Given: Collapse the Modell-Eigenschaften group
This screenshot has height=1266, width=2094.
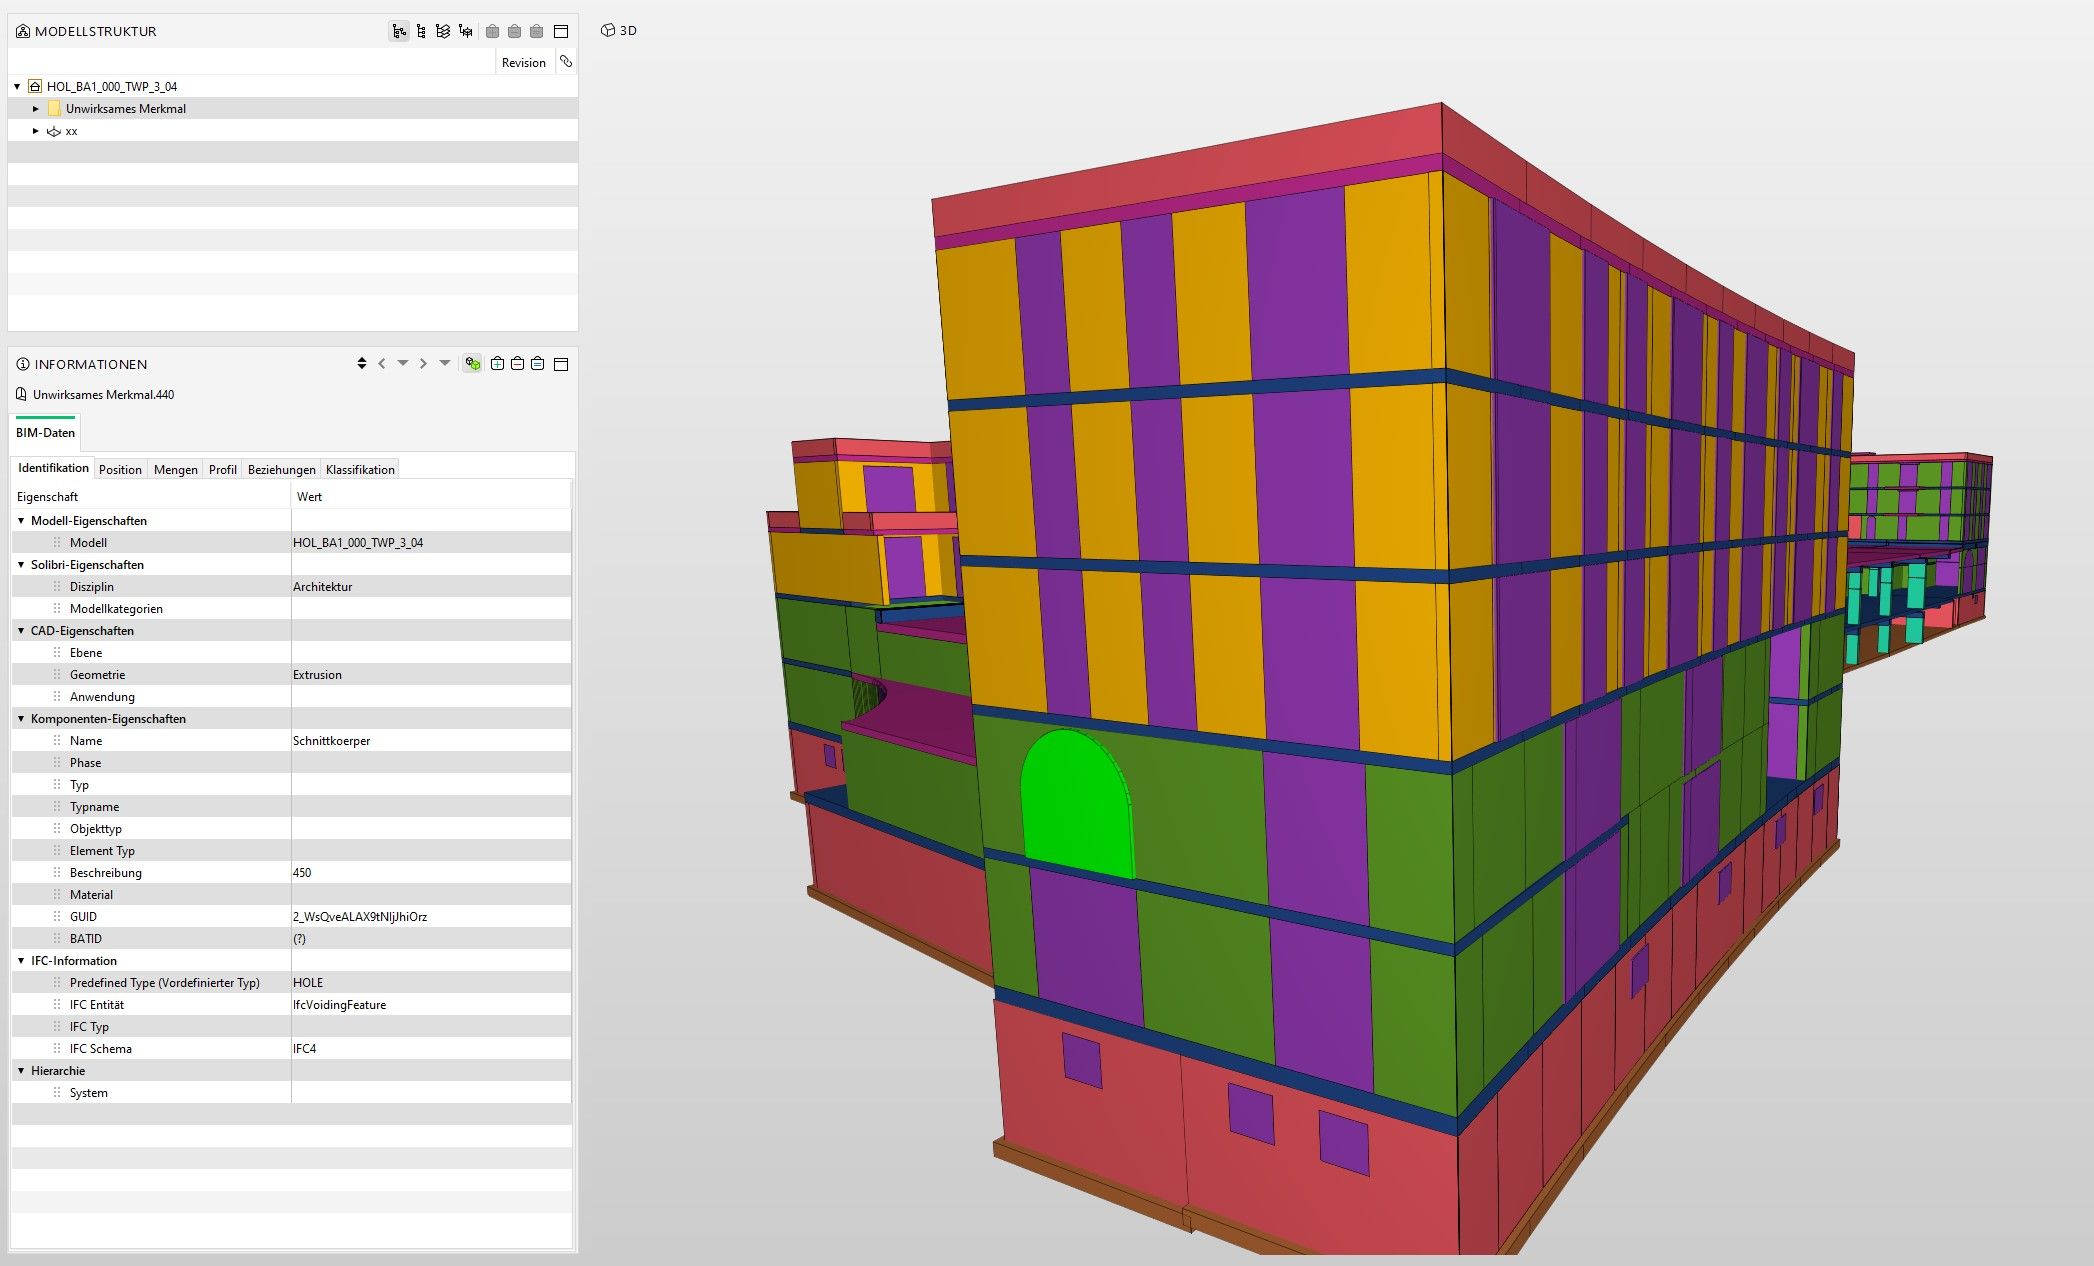Looking at the screenshot, I should pyautogui.click(x=21, y=521).
